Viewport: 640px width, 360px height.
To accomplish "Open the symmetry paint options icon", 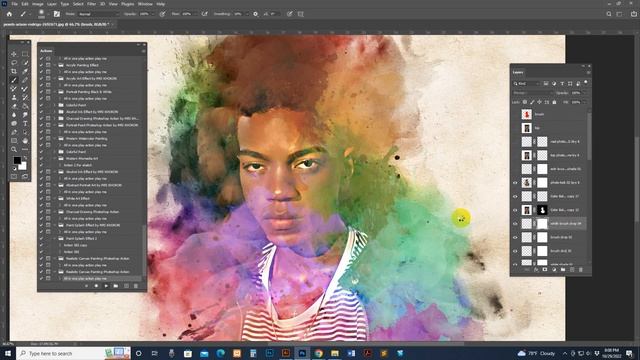I will tap(301, 14).
